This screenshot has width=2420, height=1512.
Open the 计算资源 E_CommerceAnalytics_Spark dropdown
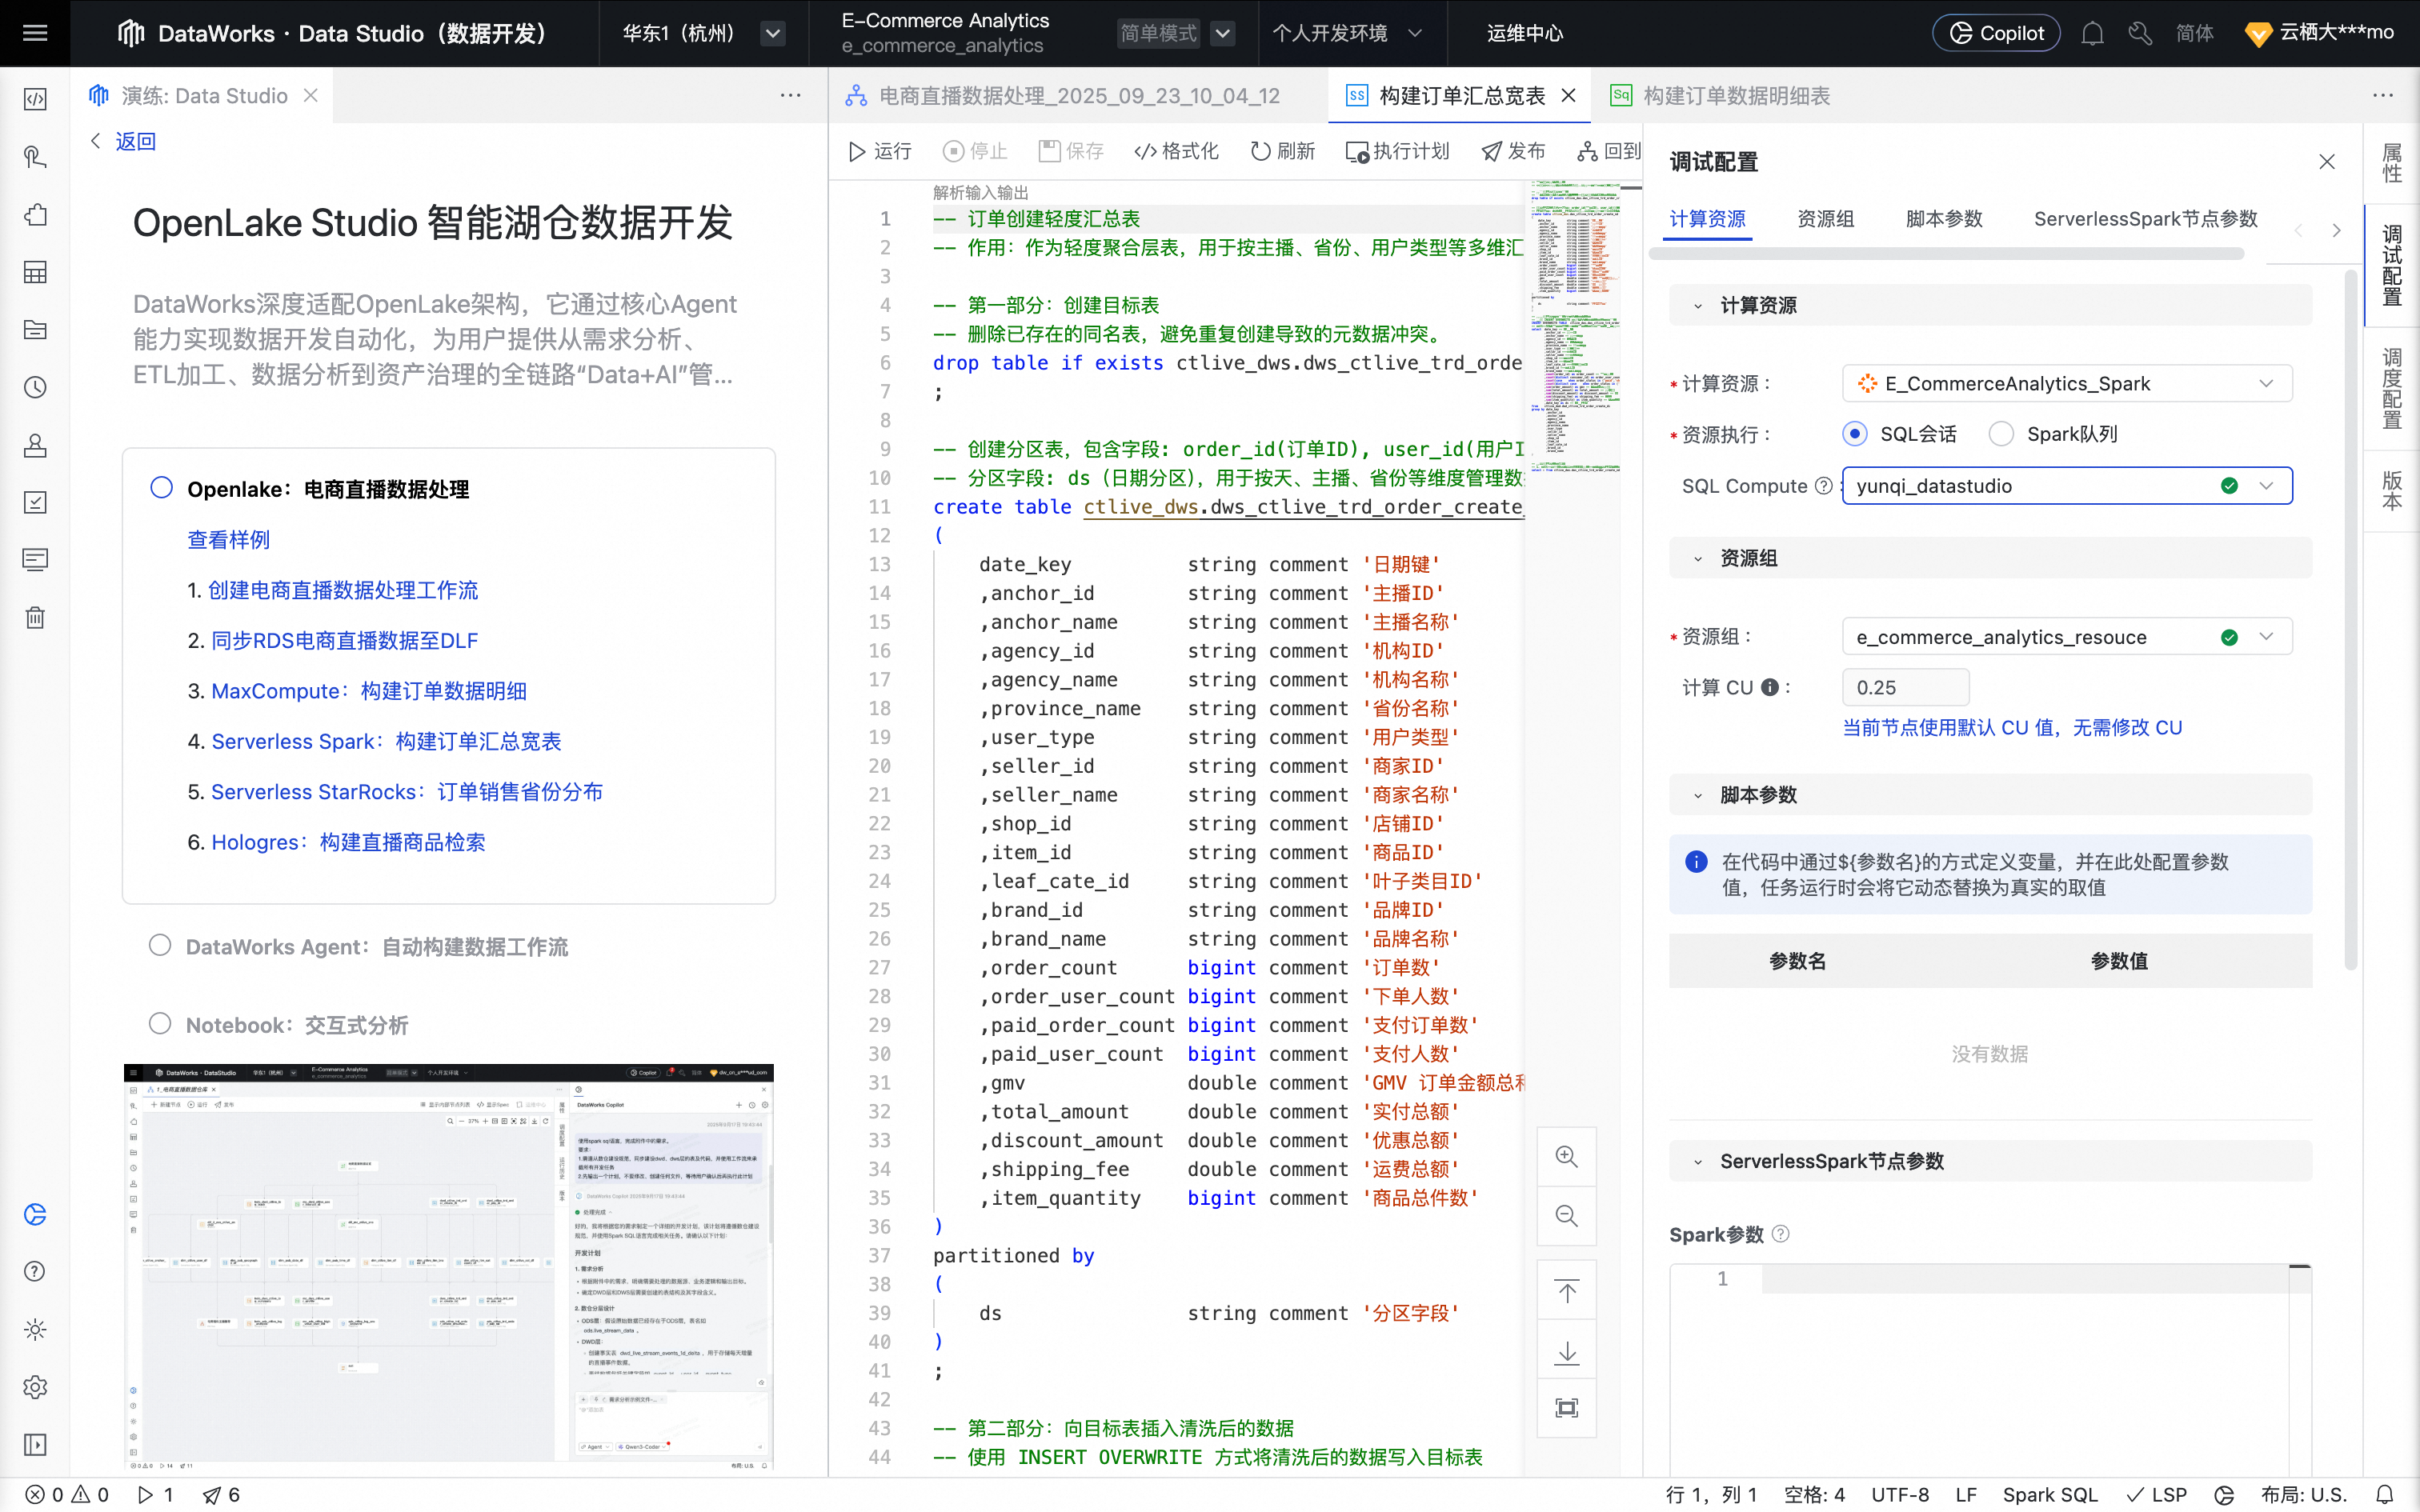click(2066, 384)
